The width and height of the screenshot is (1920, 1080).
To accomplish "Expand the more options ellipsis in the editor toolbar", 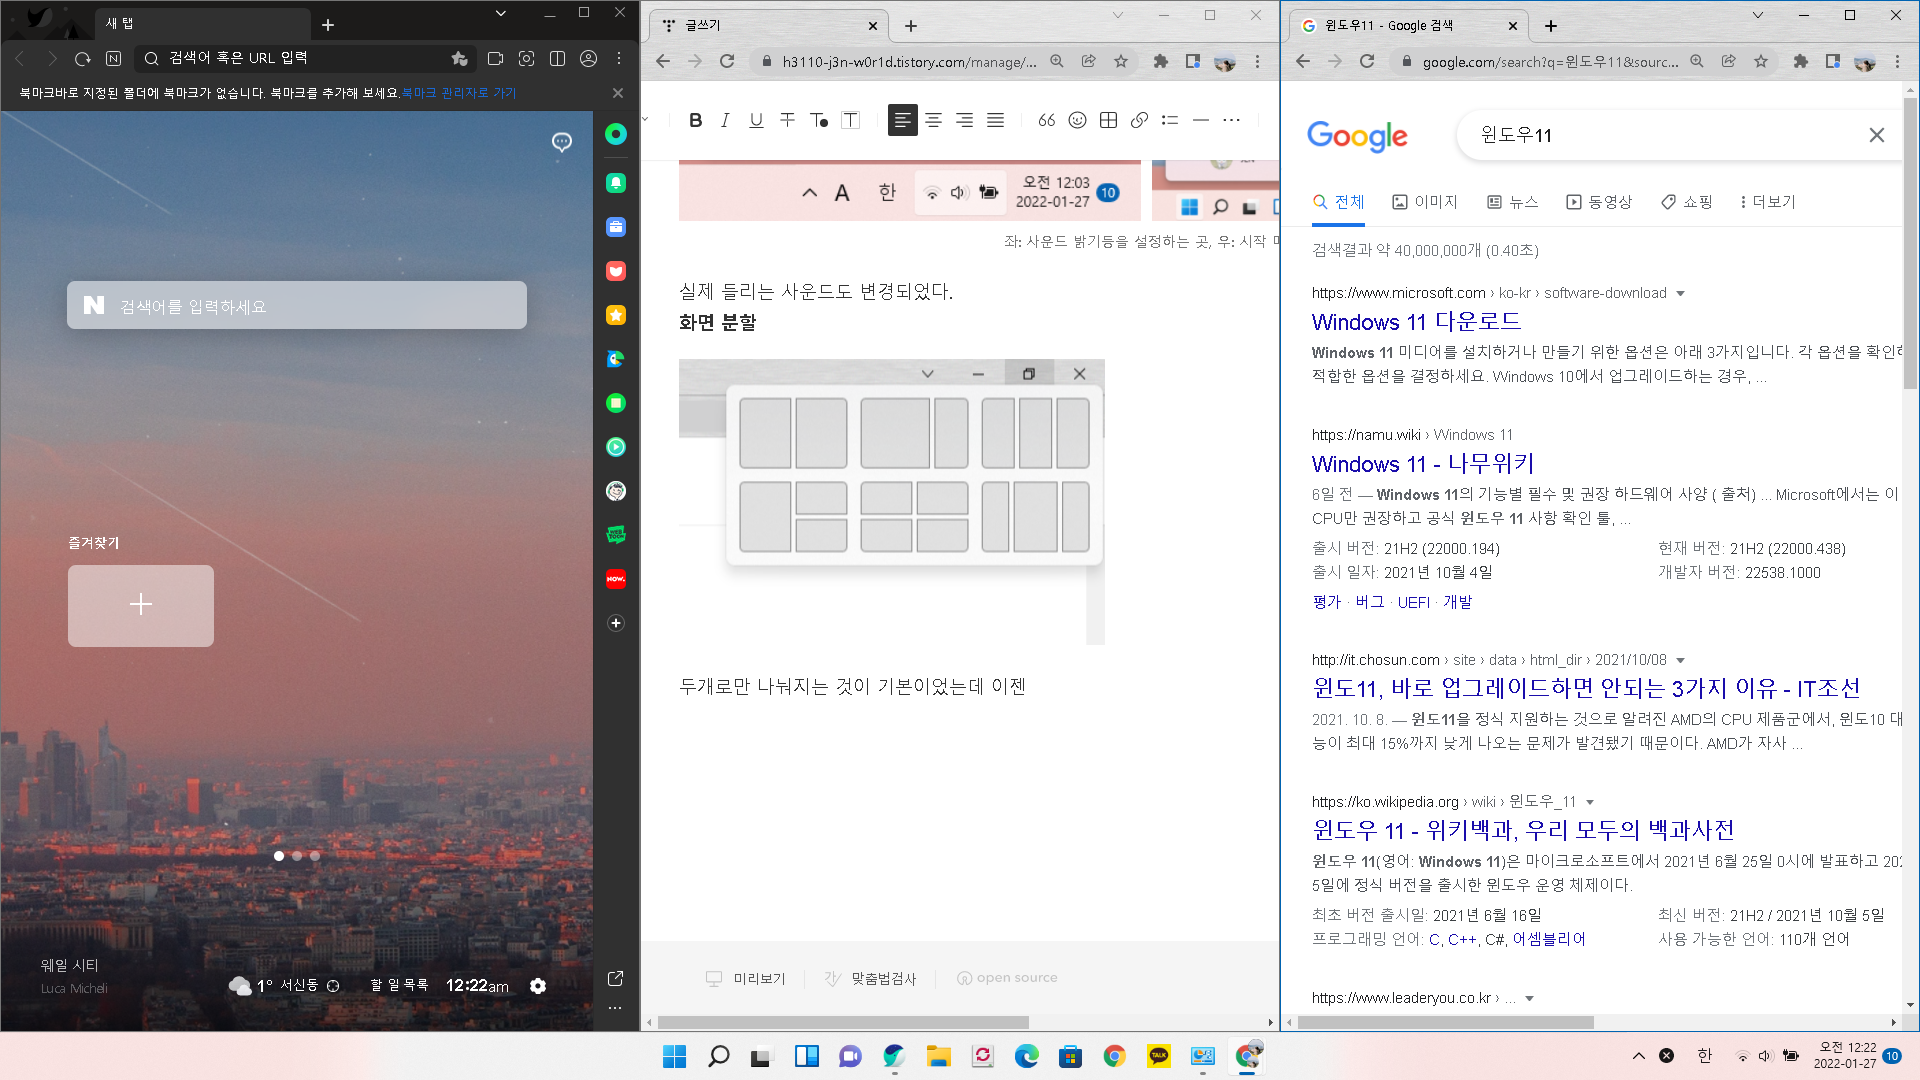I will click(1232, 121).
